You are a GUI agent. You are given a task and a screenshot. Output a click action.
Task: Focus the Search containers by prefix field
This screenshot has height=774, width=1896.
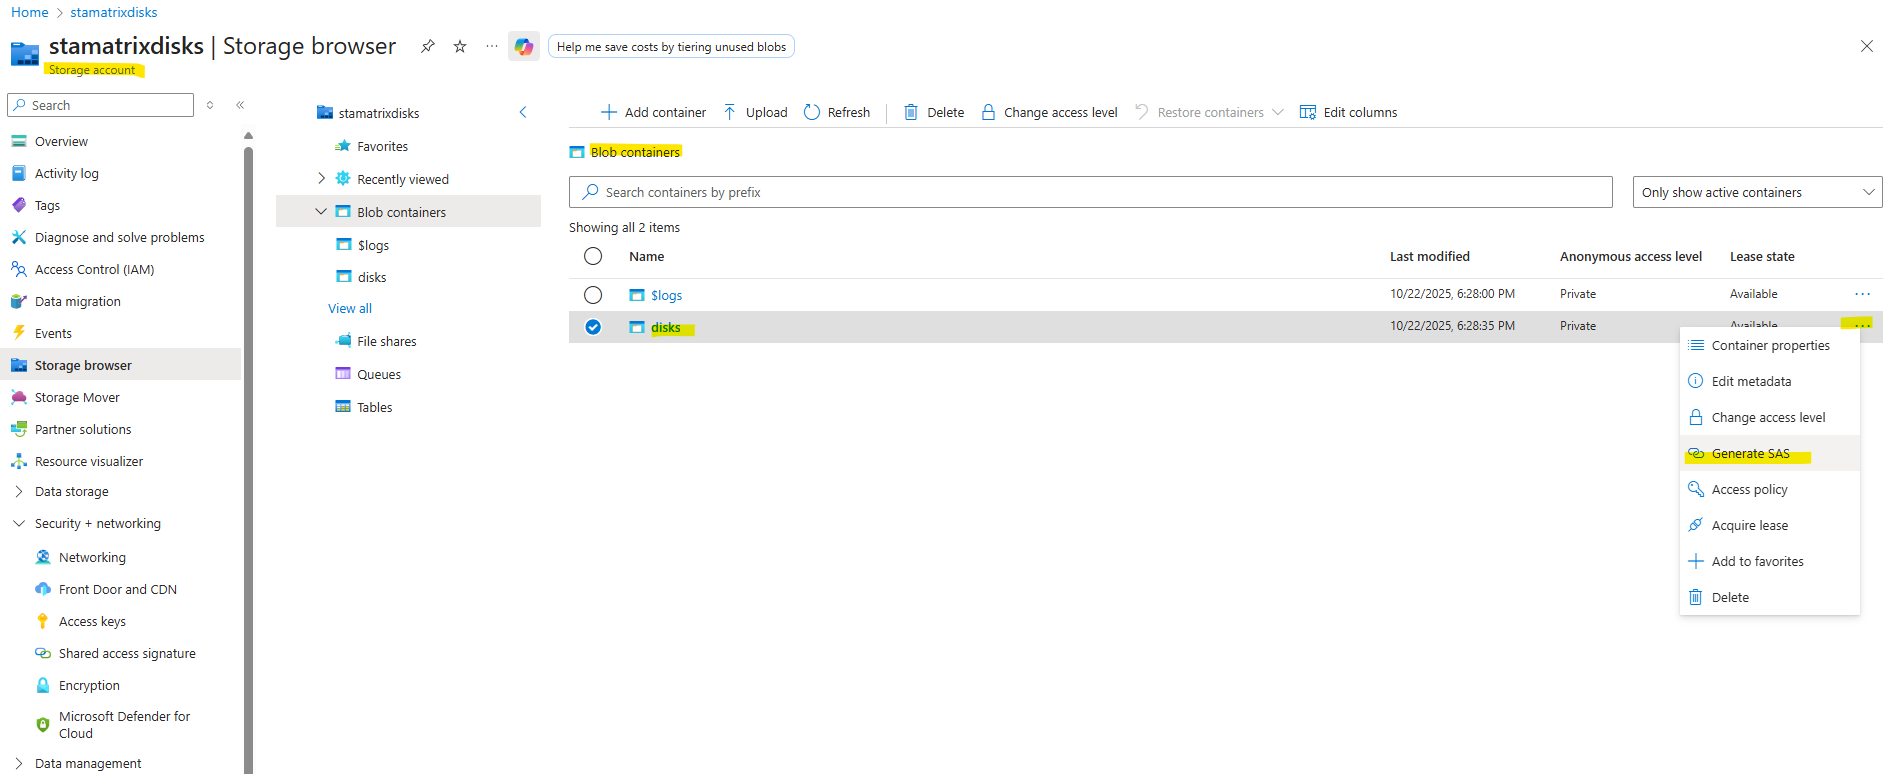[1090, 192]
